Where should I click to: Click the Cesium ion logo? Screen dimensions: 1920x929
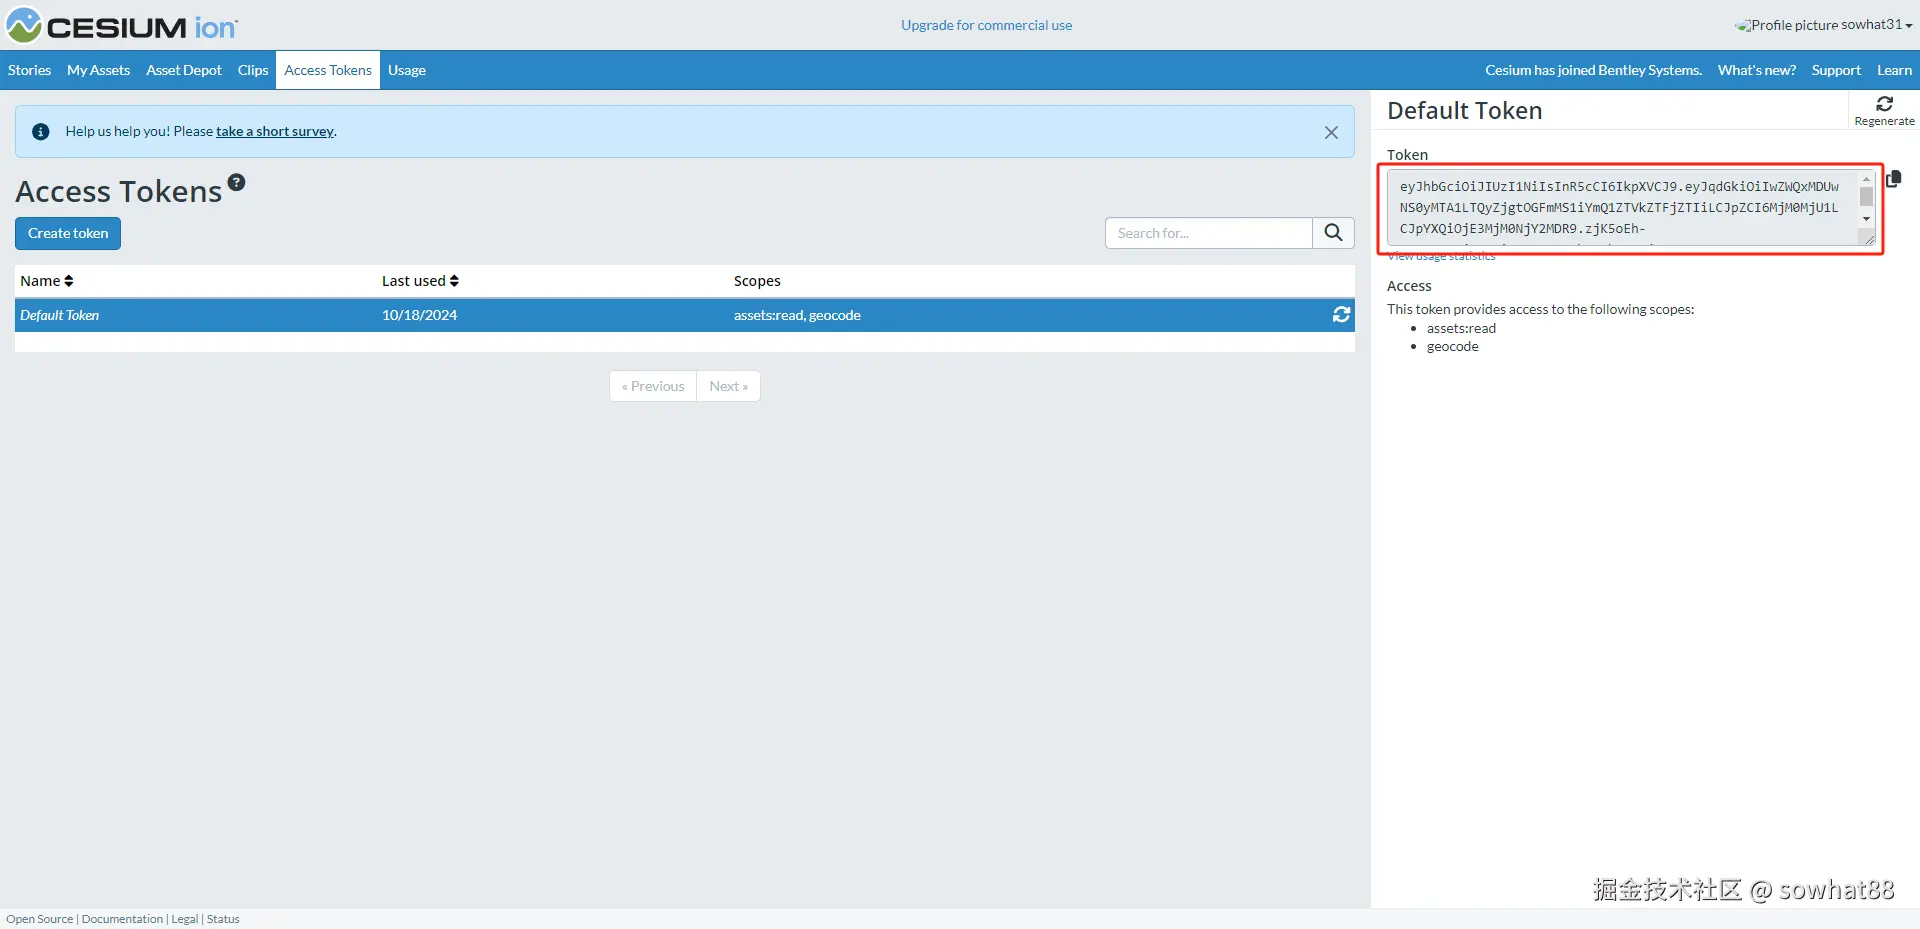pos(122,25)
